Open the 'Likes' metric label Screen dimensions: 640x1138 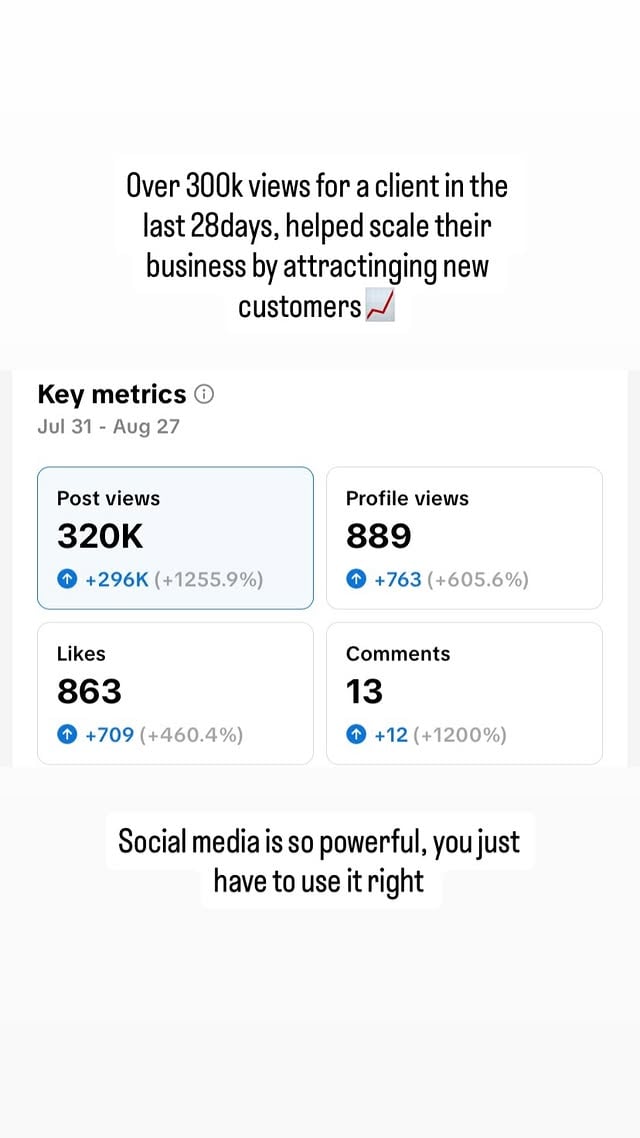[81, 654]
